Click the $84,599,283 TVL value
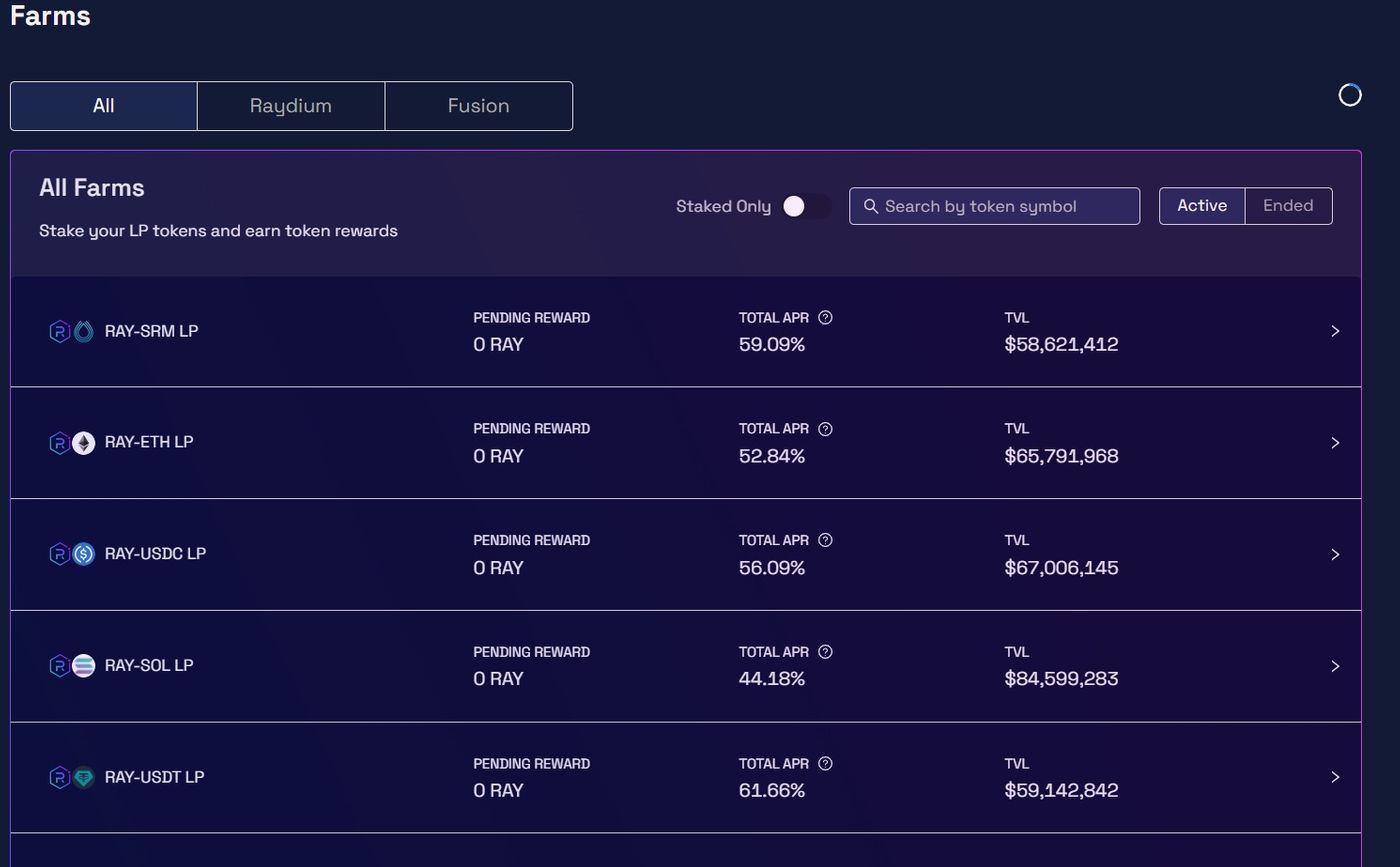Image resolution: width=1400 pixels, height=867 pixels. click(x=1061, y=679)
